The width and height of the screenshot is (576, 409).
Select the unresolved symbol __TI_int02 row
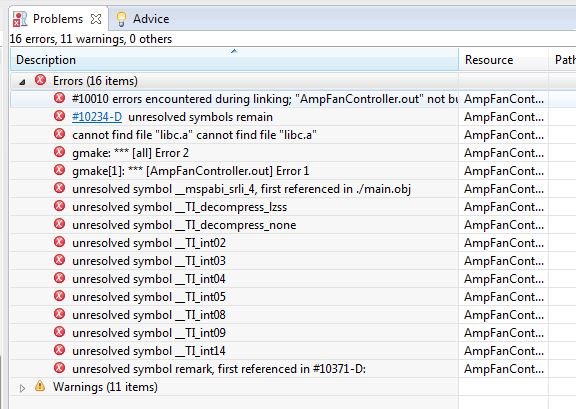pos(293,243)
